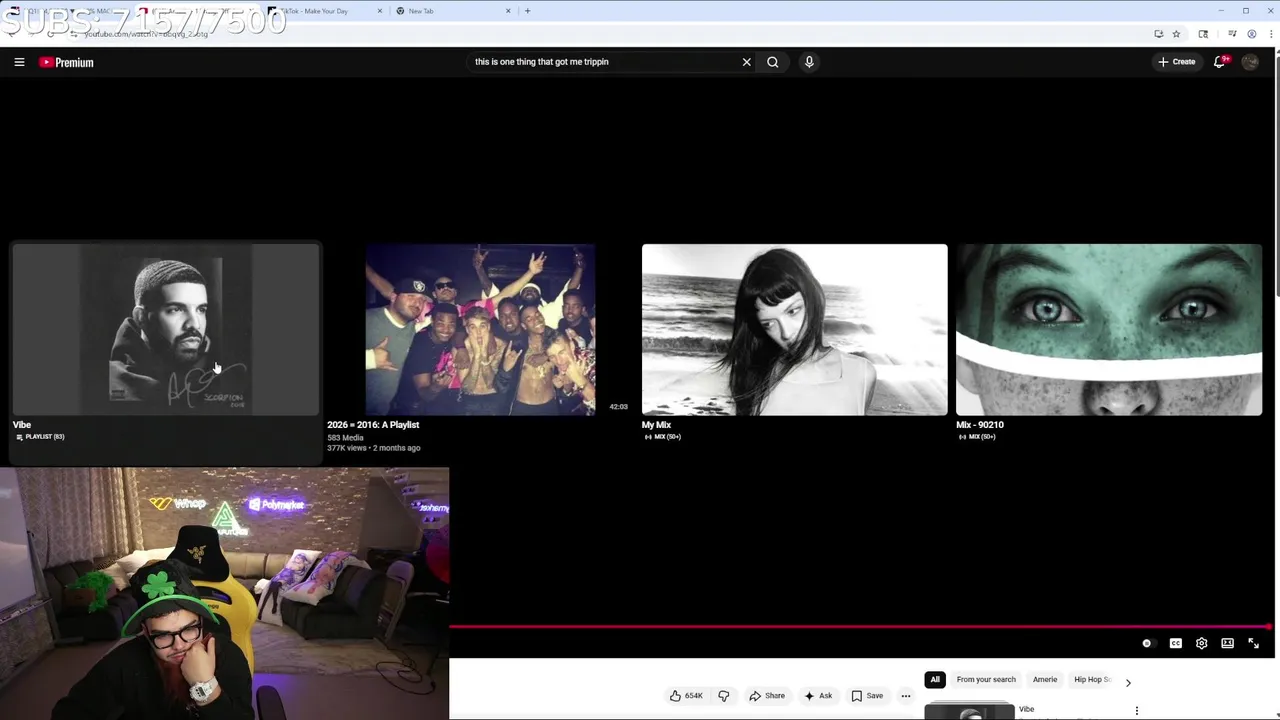The image size is (1280, 720).
Task: Open the more actions ellipsis menu
Action: click(x=906, y=696)
